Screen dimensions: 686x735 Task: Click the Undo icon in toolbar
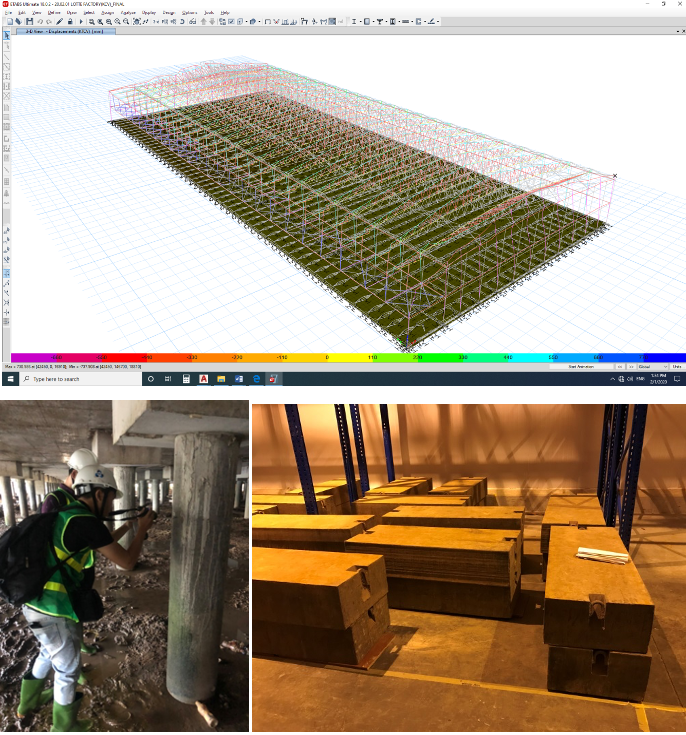pos(38,21)
